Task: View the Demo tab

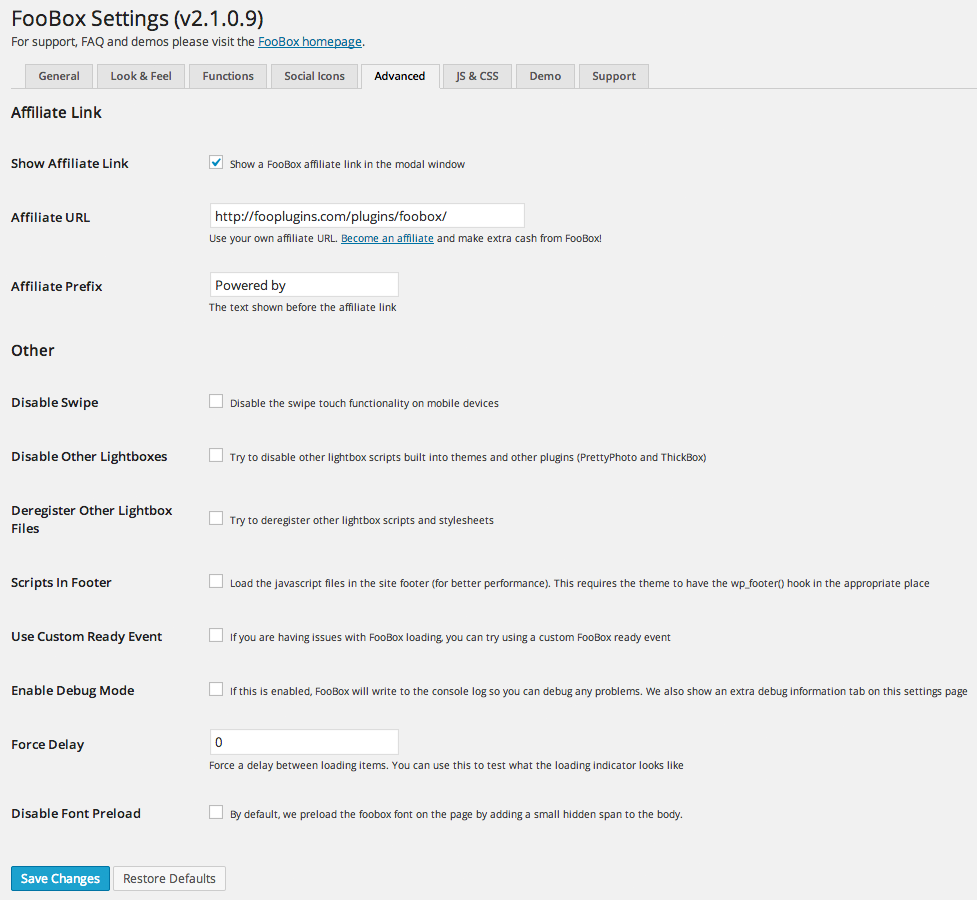Action: tap(545, 76)
